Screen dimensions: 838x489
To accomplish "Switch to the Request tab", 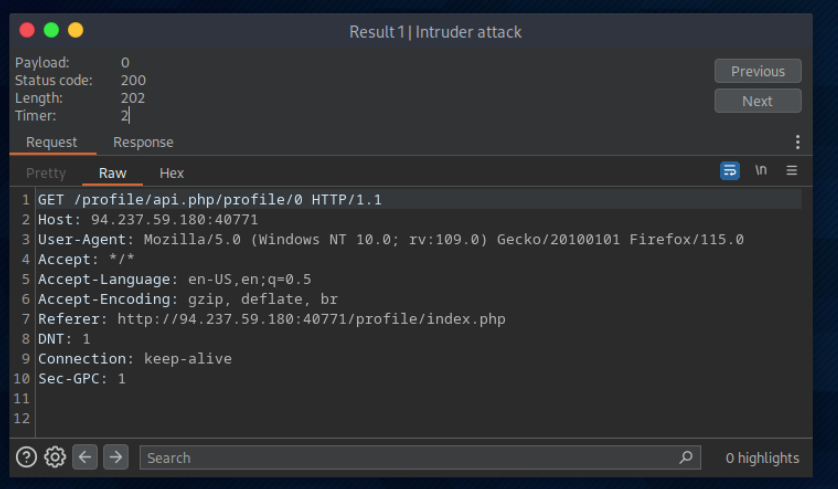I will [52, 142].
